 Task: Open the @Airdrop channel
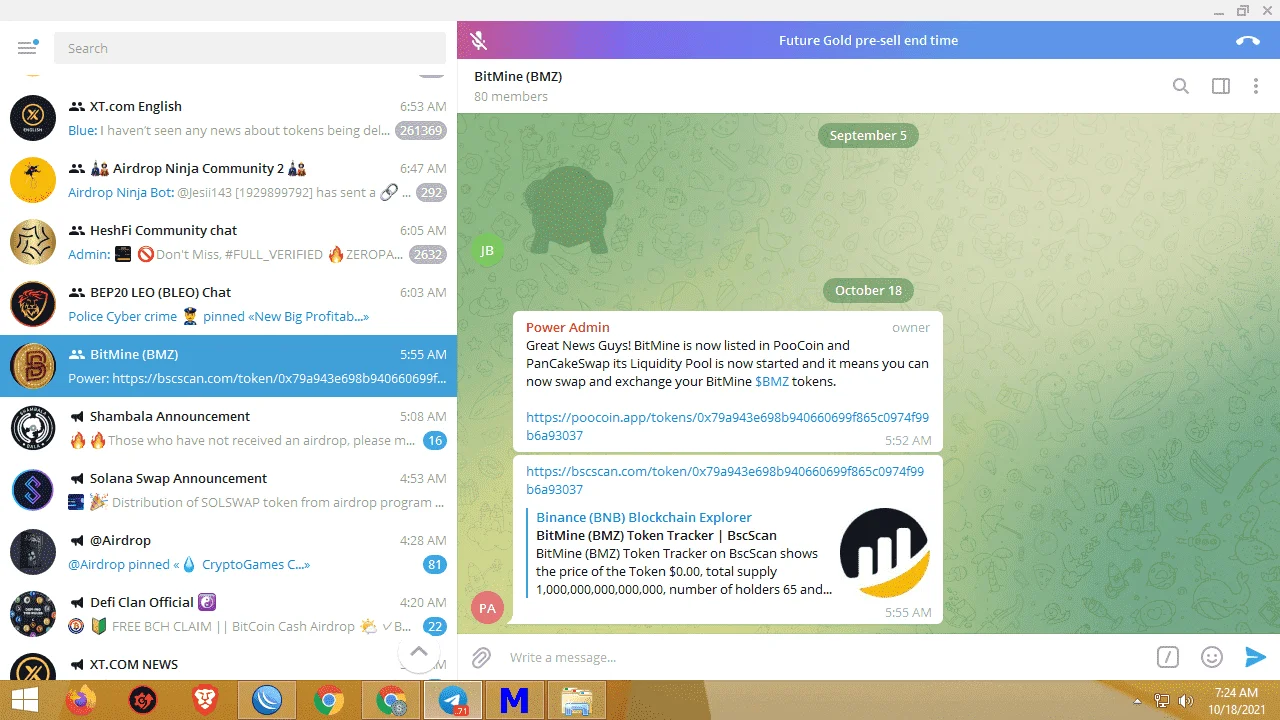pyautogui.click(x=228, y=552)
